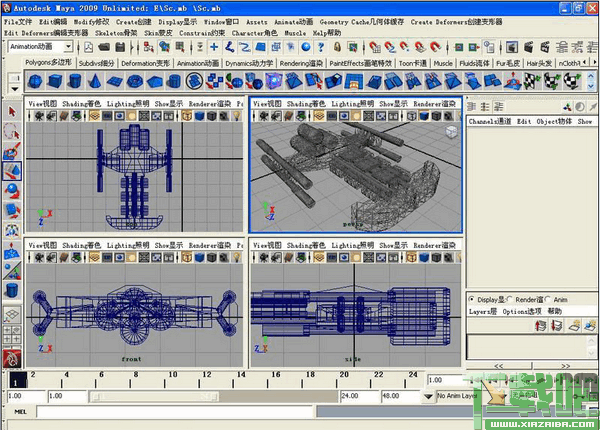This screenshot has height=430, width=600.
Task: Click the lock selection icon
Action: (x=337, y=47)
